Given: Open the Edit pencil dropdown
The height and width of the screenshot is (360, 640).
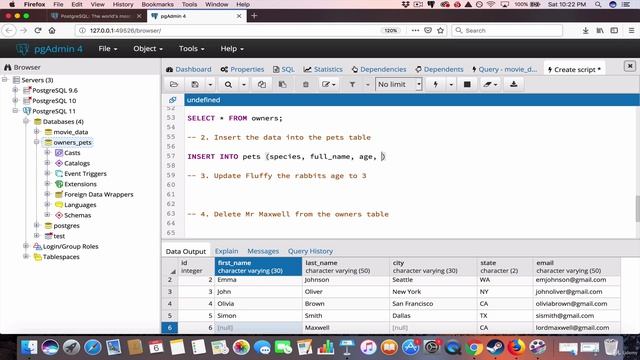Looking at the screenshot, I should coord(328,84).
